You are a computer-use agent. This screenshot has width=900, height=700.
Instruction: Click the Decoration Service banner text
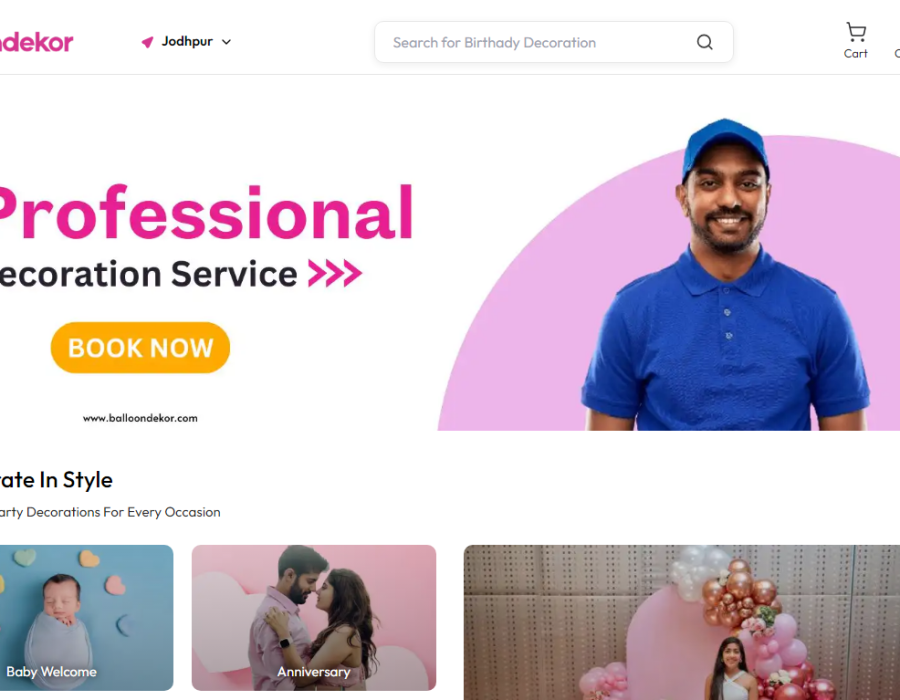[x=148, y=274]
